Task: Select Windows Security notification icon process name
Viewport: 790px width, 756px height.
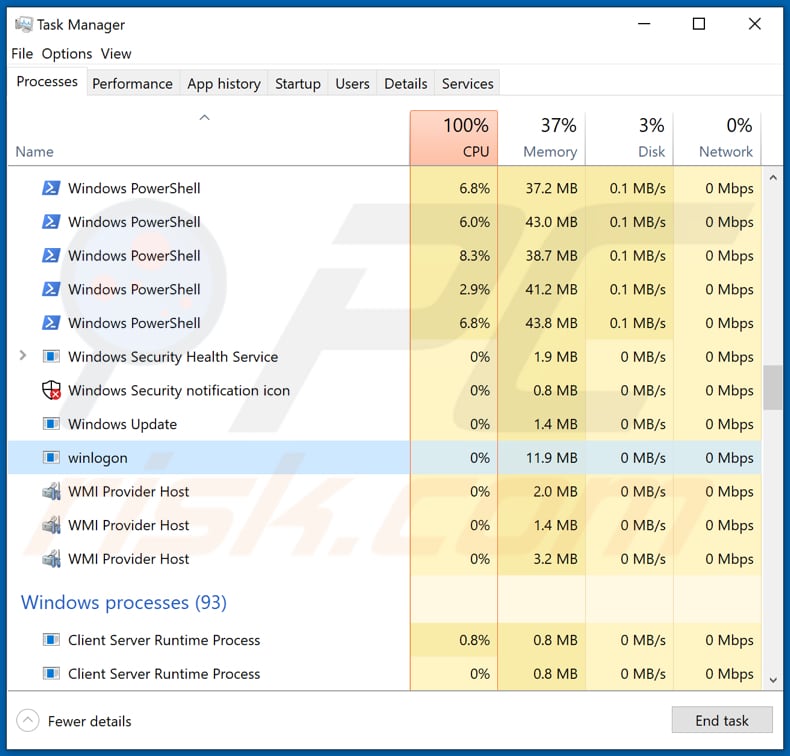Action: coord(179,390)
